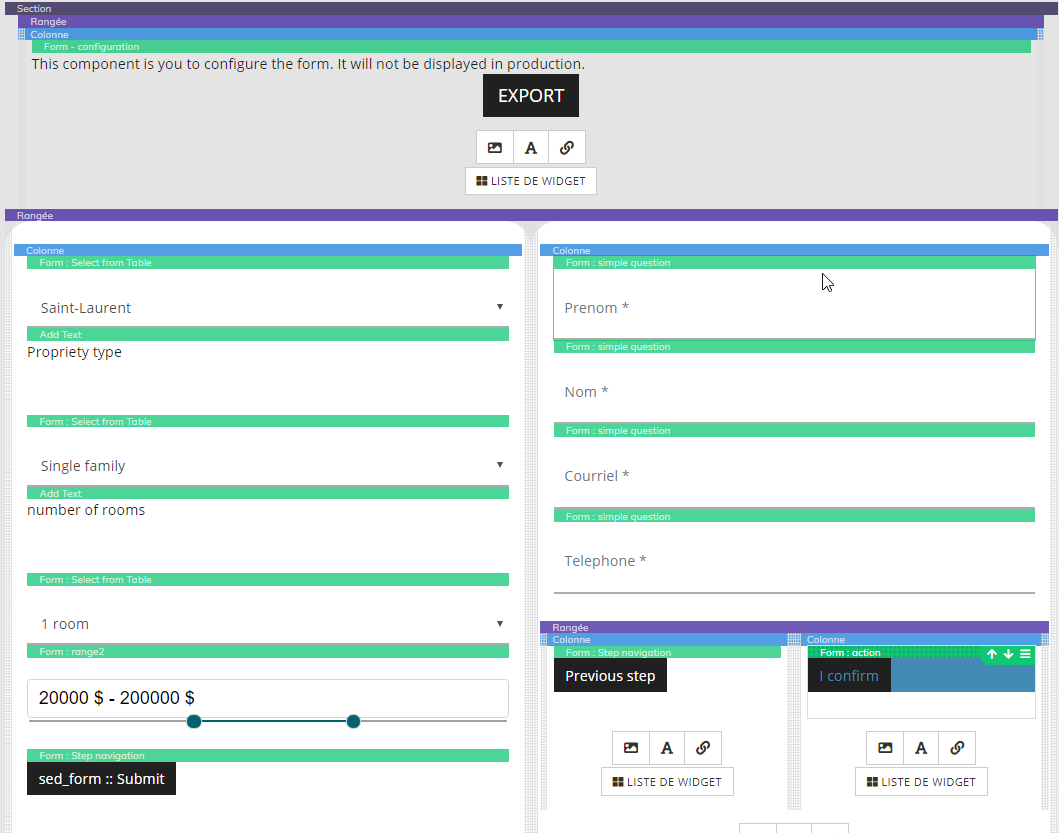Click the Courriel input field
The height and width of the screenshot is (833, 1059).
[x=794, y=476]
